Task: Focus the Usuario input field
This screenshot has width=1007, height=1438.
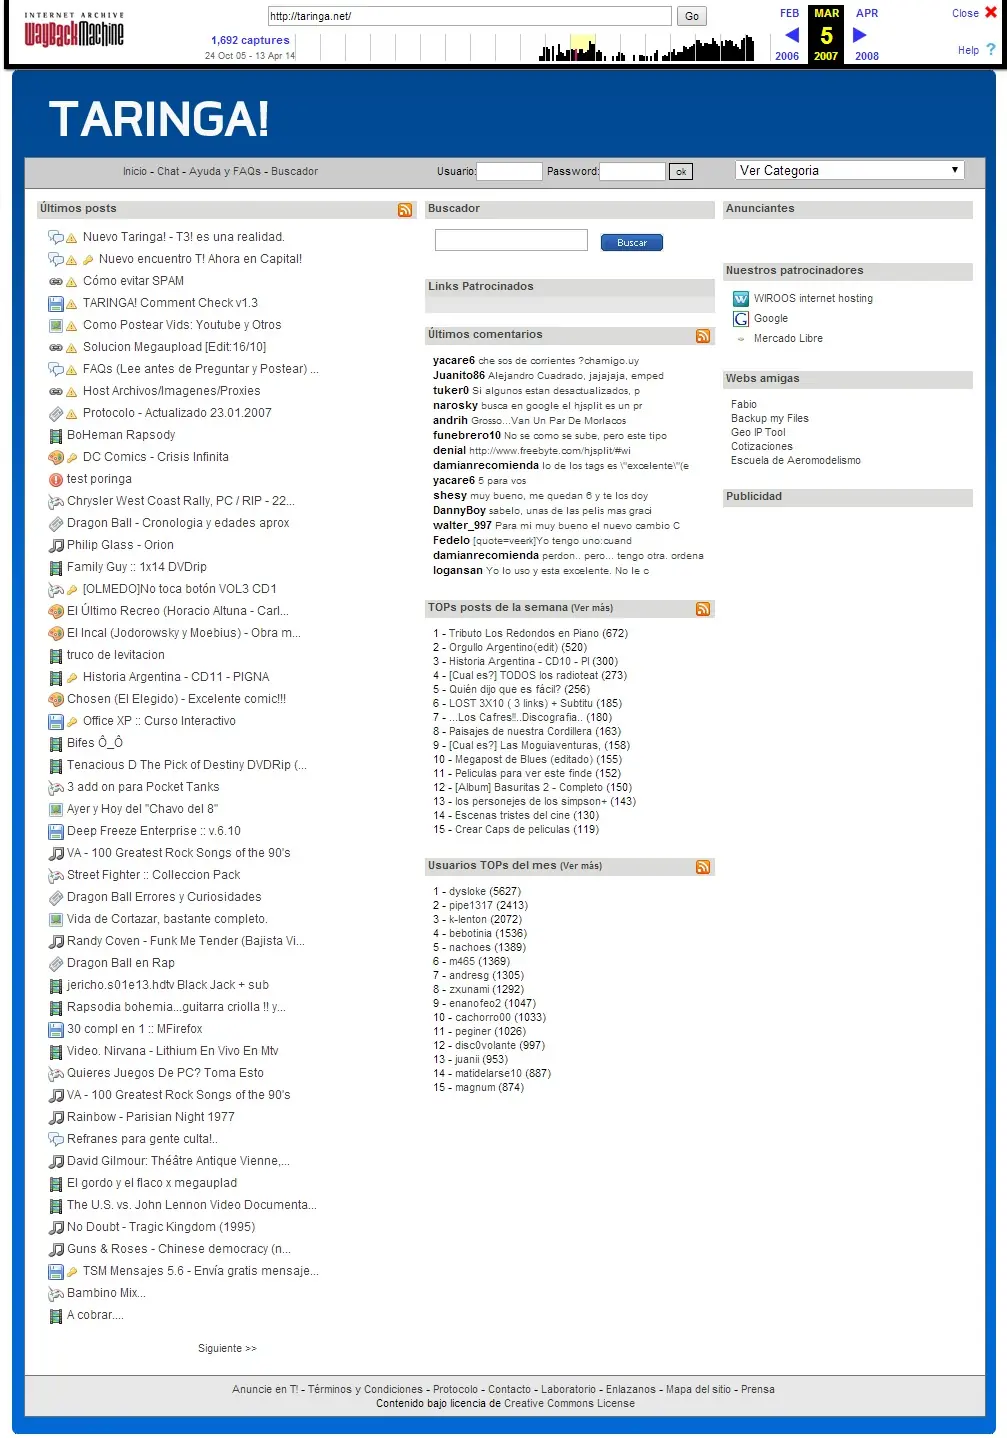Action: tap(509, 172)
